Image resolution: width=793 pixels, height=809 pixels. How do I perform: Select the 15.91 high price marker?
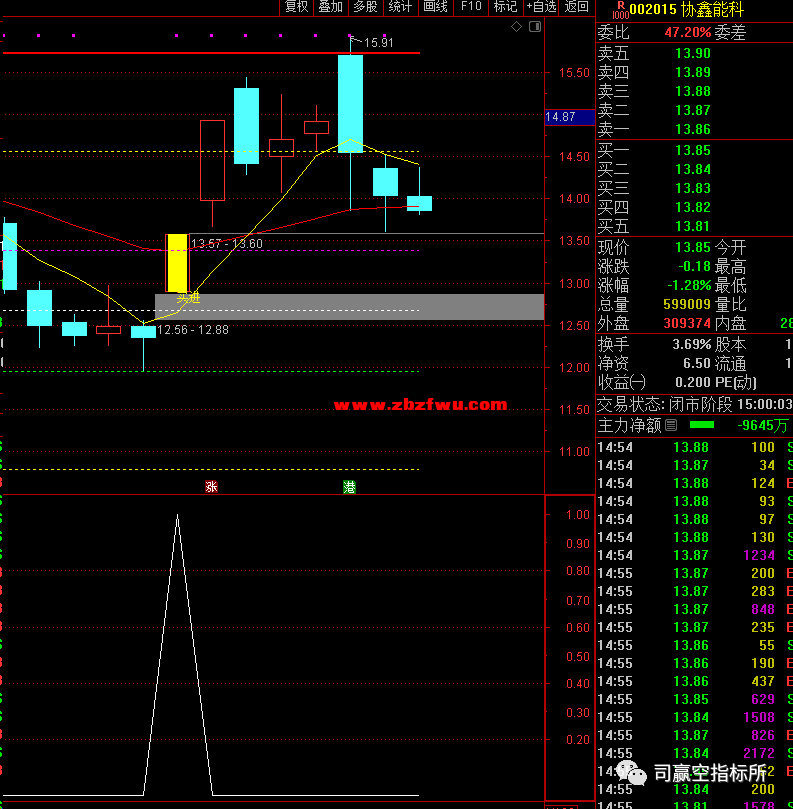click(379, 43)
